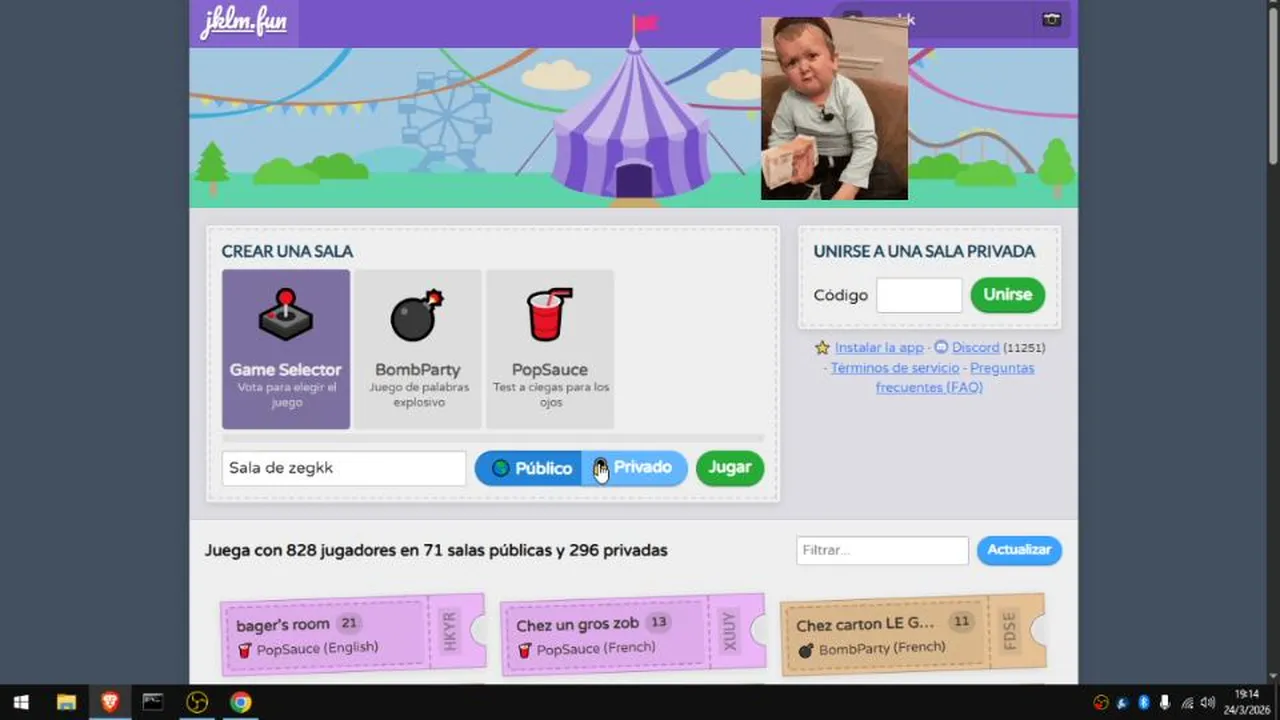Click the star icon beside Instalar la app
Viewport: 1280px width, 720px height.
[822, 348]
